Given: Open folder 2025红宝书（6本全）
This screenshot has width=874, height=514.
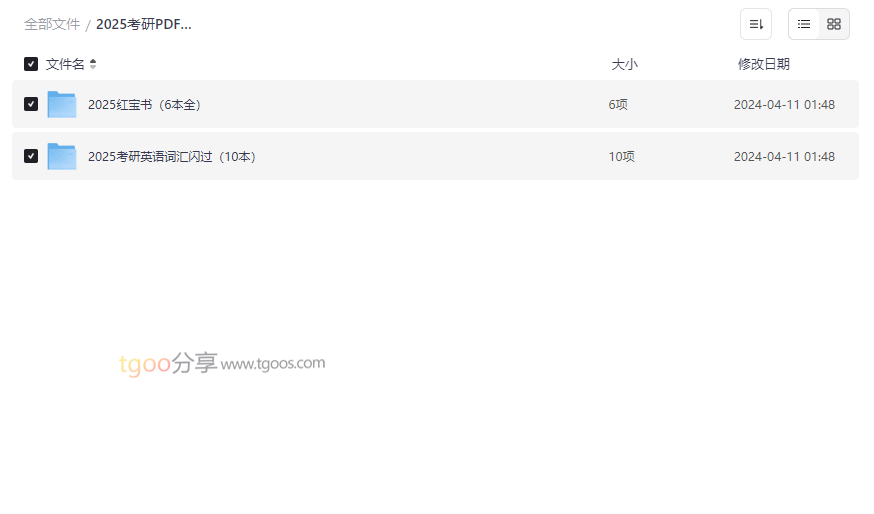Looking at the screenshot, I should coord(144,104).
